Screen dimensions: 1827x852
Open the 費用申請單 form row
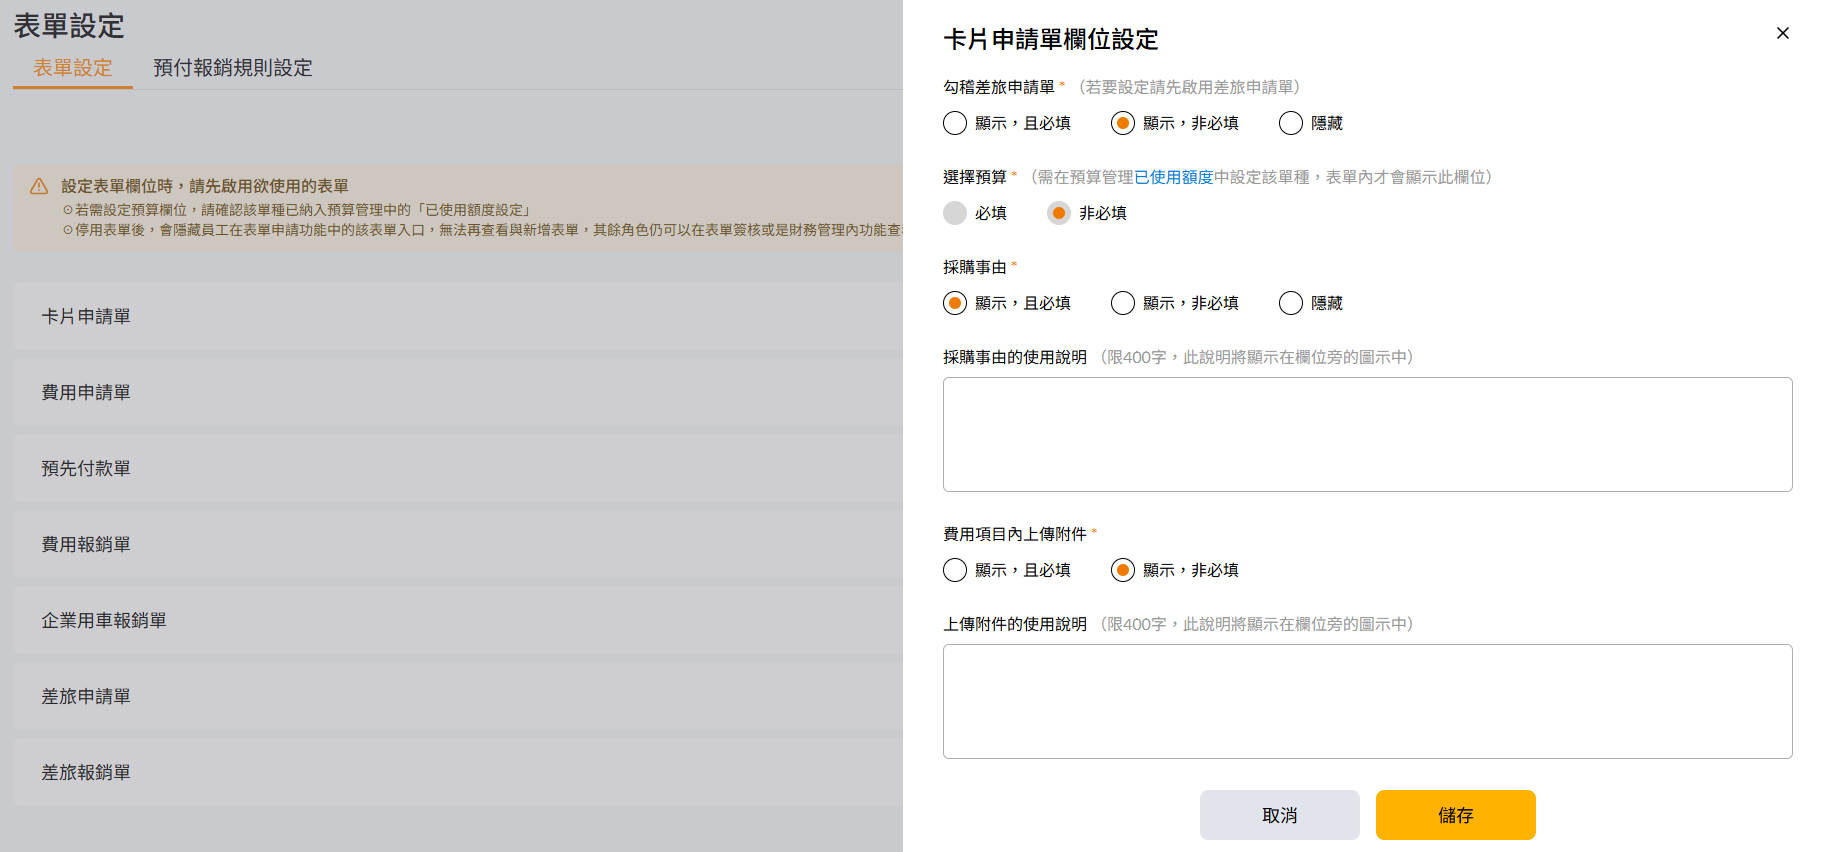(x=458, y=392)
